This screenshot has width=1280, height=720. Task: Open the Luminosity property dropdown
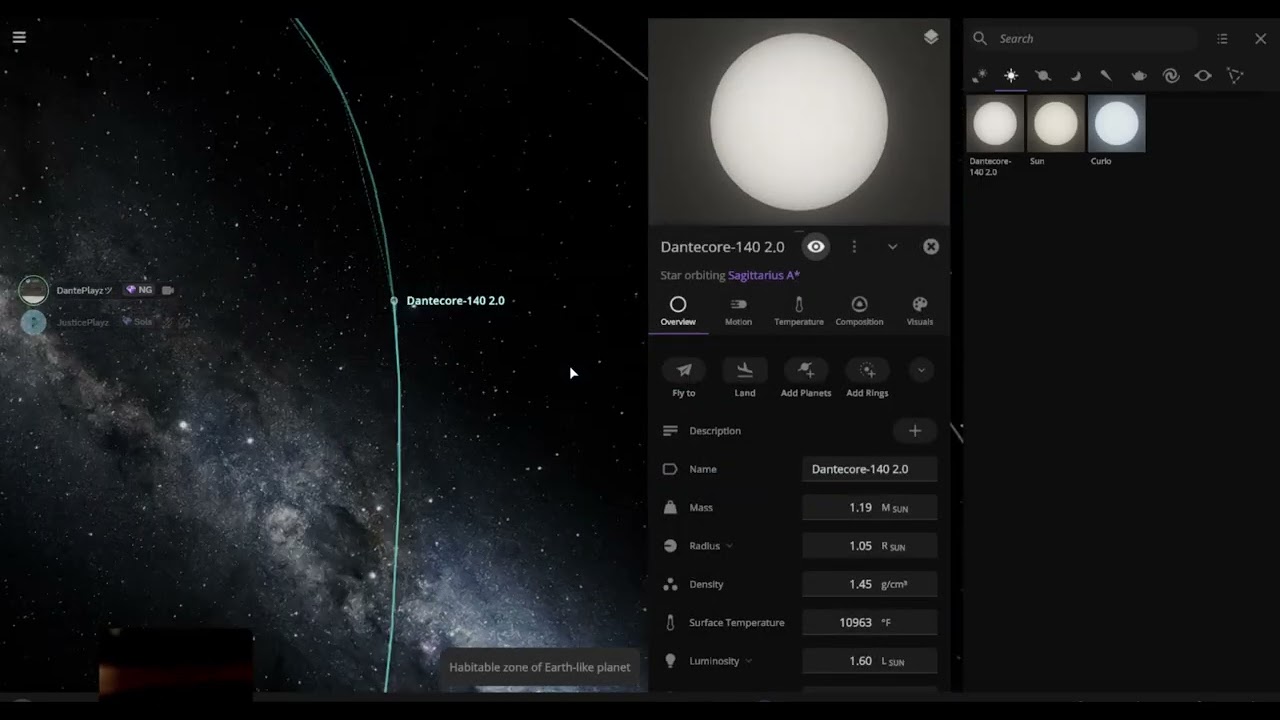pyautogui.click(x=748, y=661)
